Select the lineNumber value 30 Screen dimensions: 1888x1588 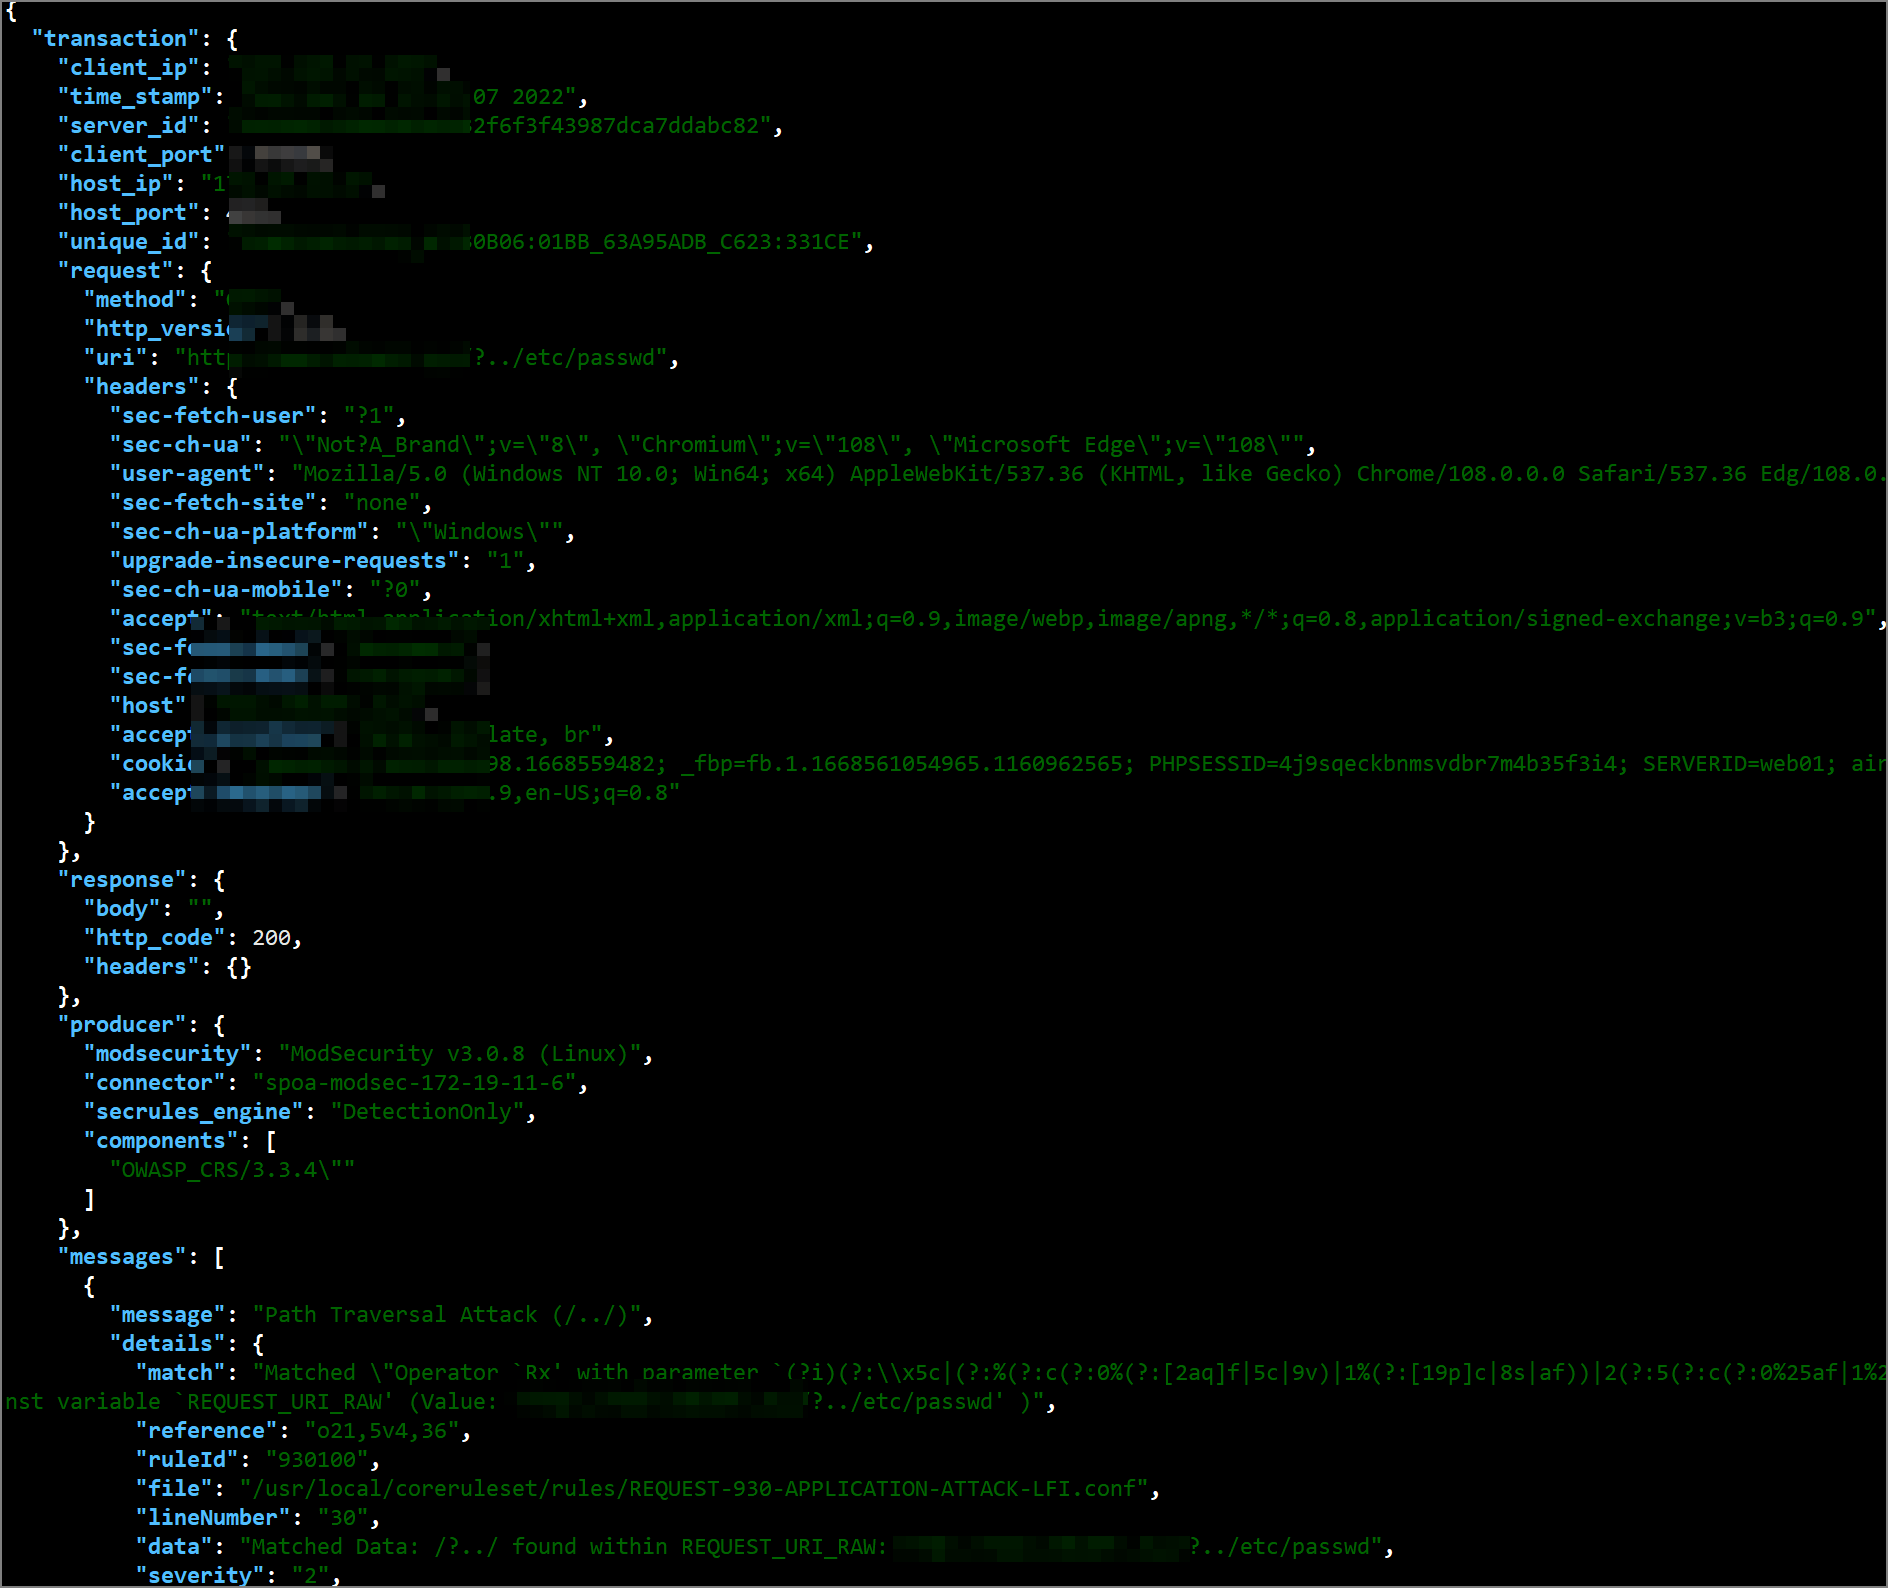tap(346, 1517)
